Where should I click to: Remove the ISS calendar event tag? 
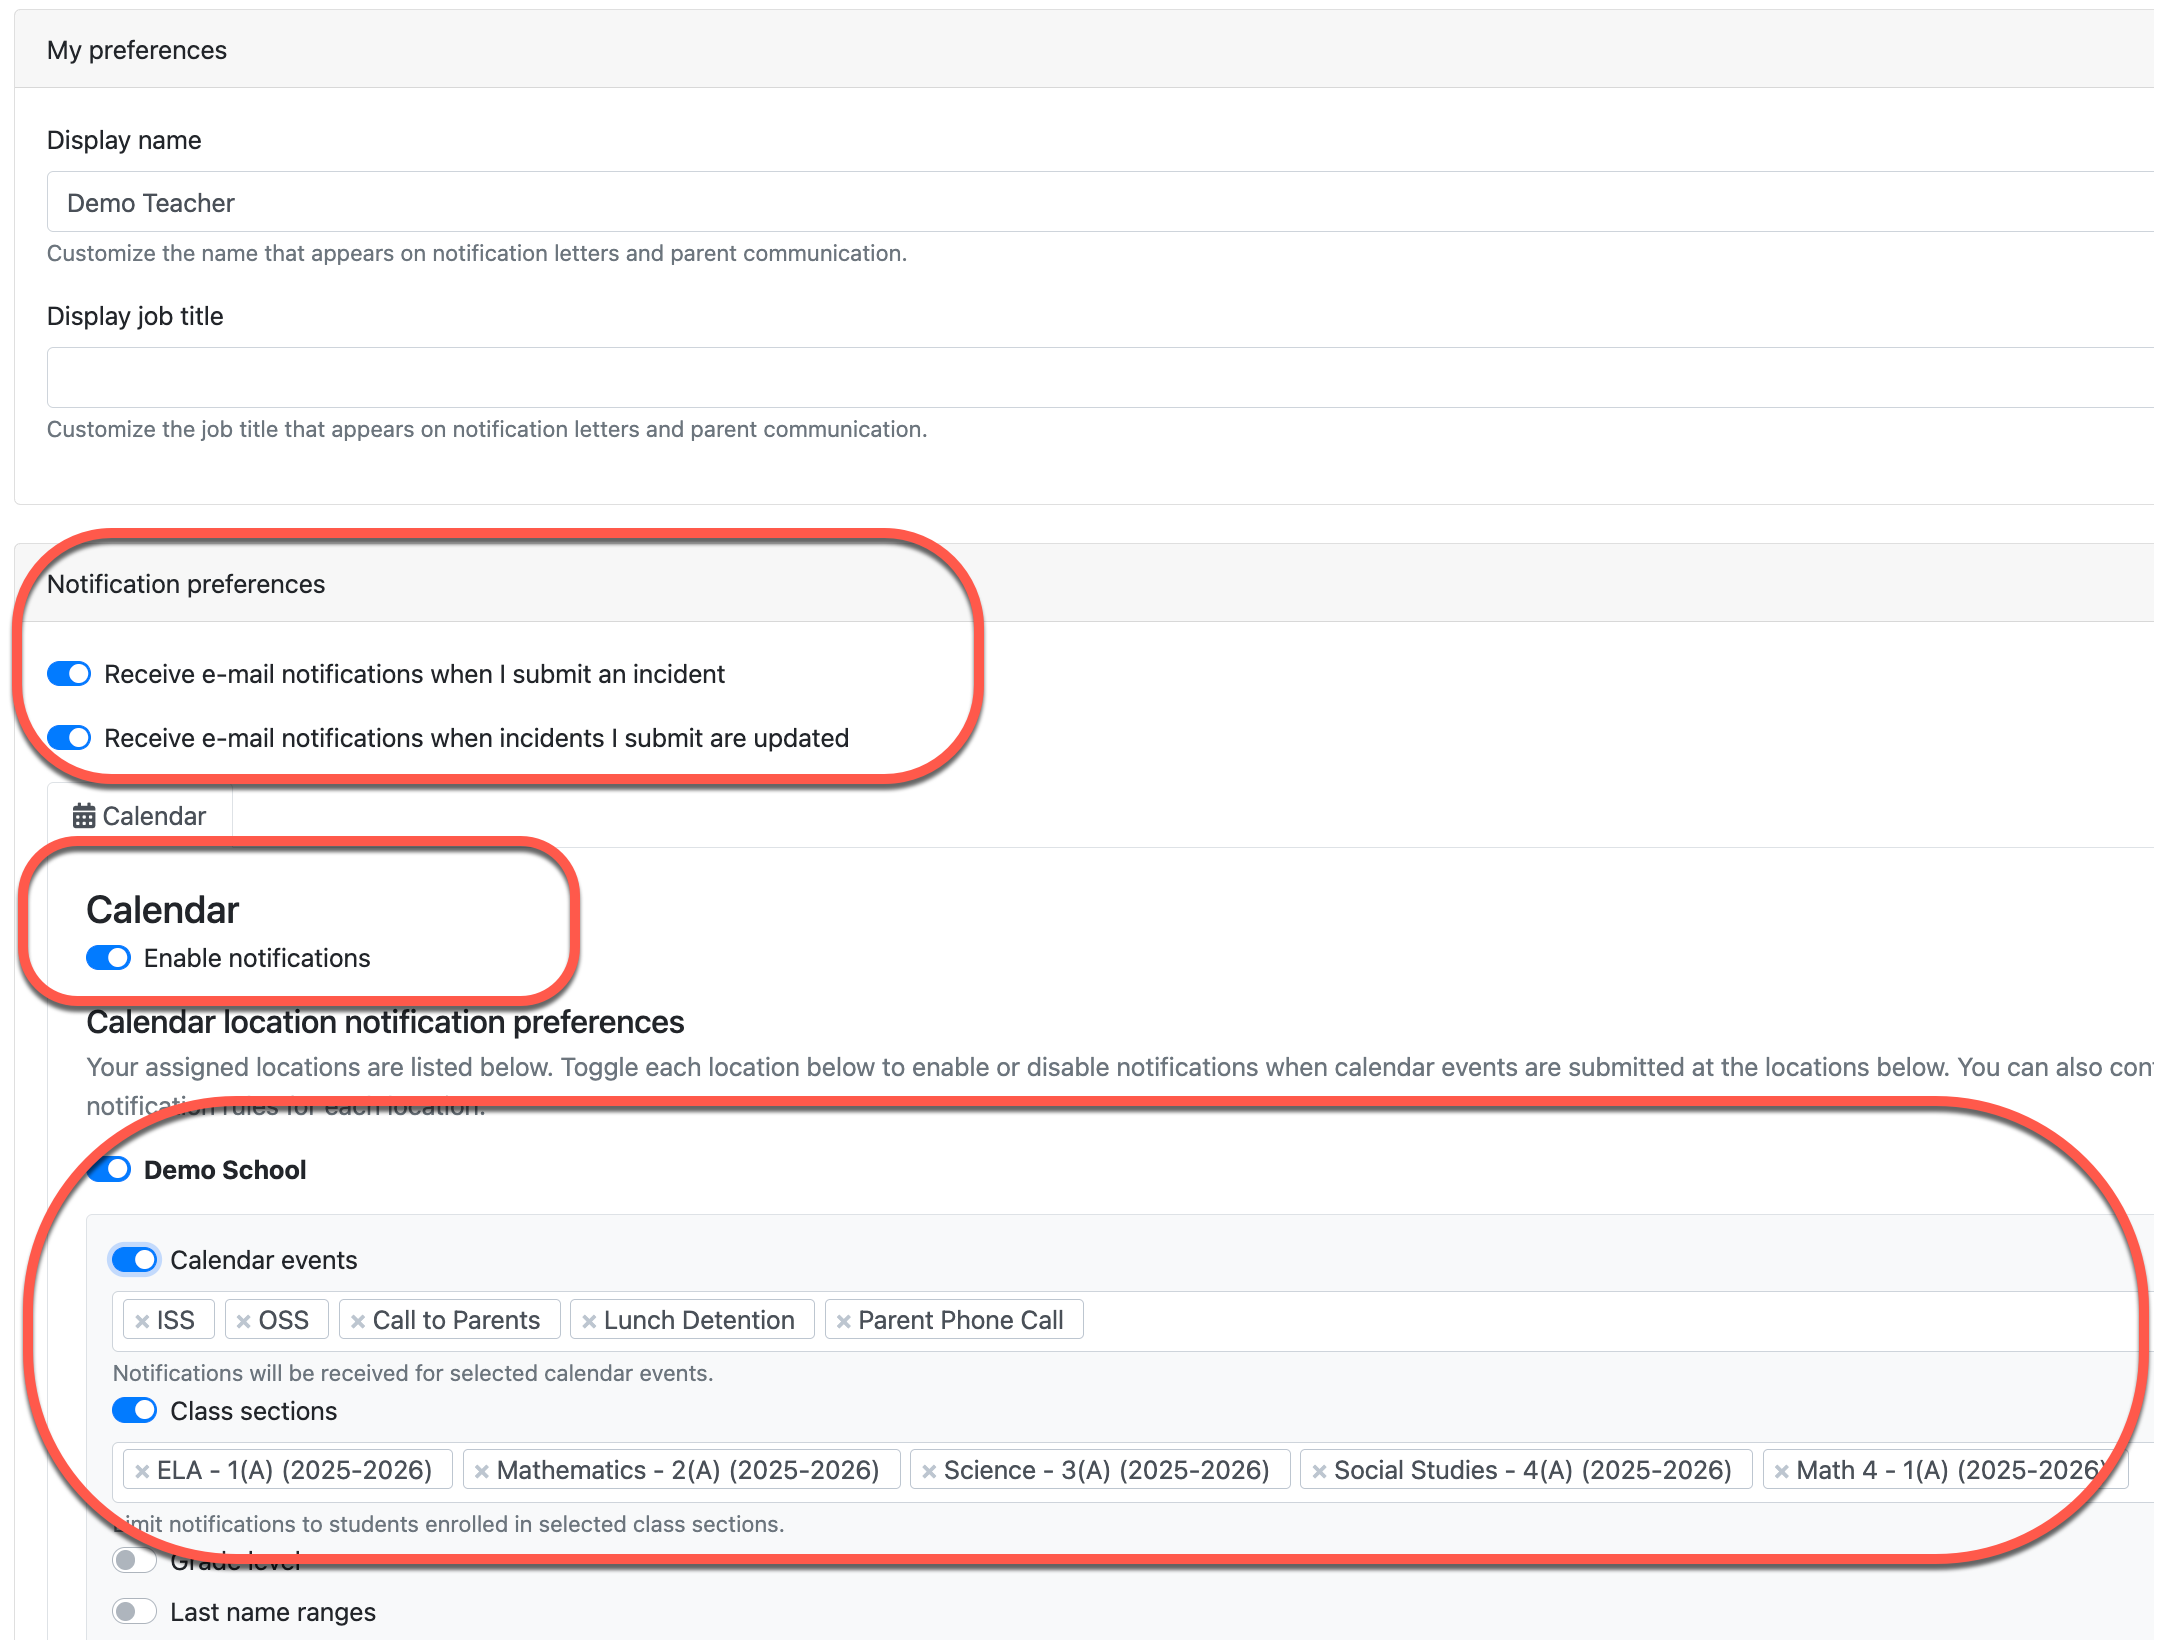click(142, 1321)
